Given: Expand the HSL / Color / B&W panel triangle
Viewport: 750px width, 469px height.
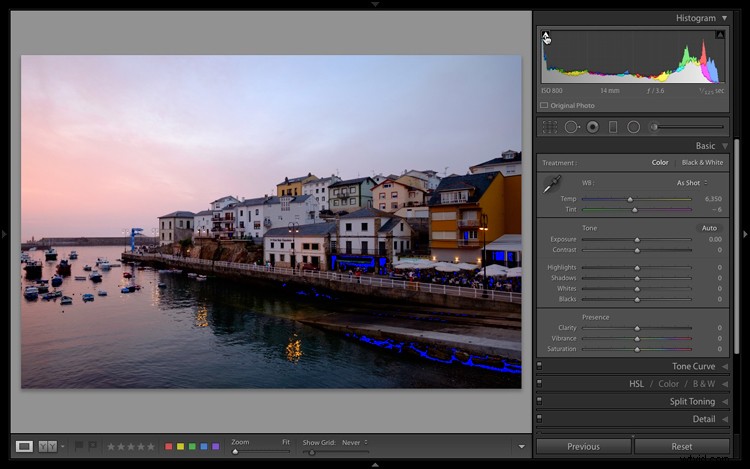Looking at the screenshot, I should coord(725,384).
